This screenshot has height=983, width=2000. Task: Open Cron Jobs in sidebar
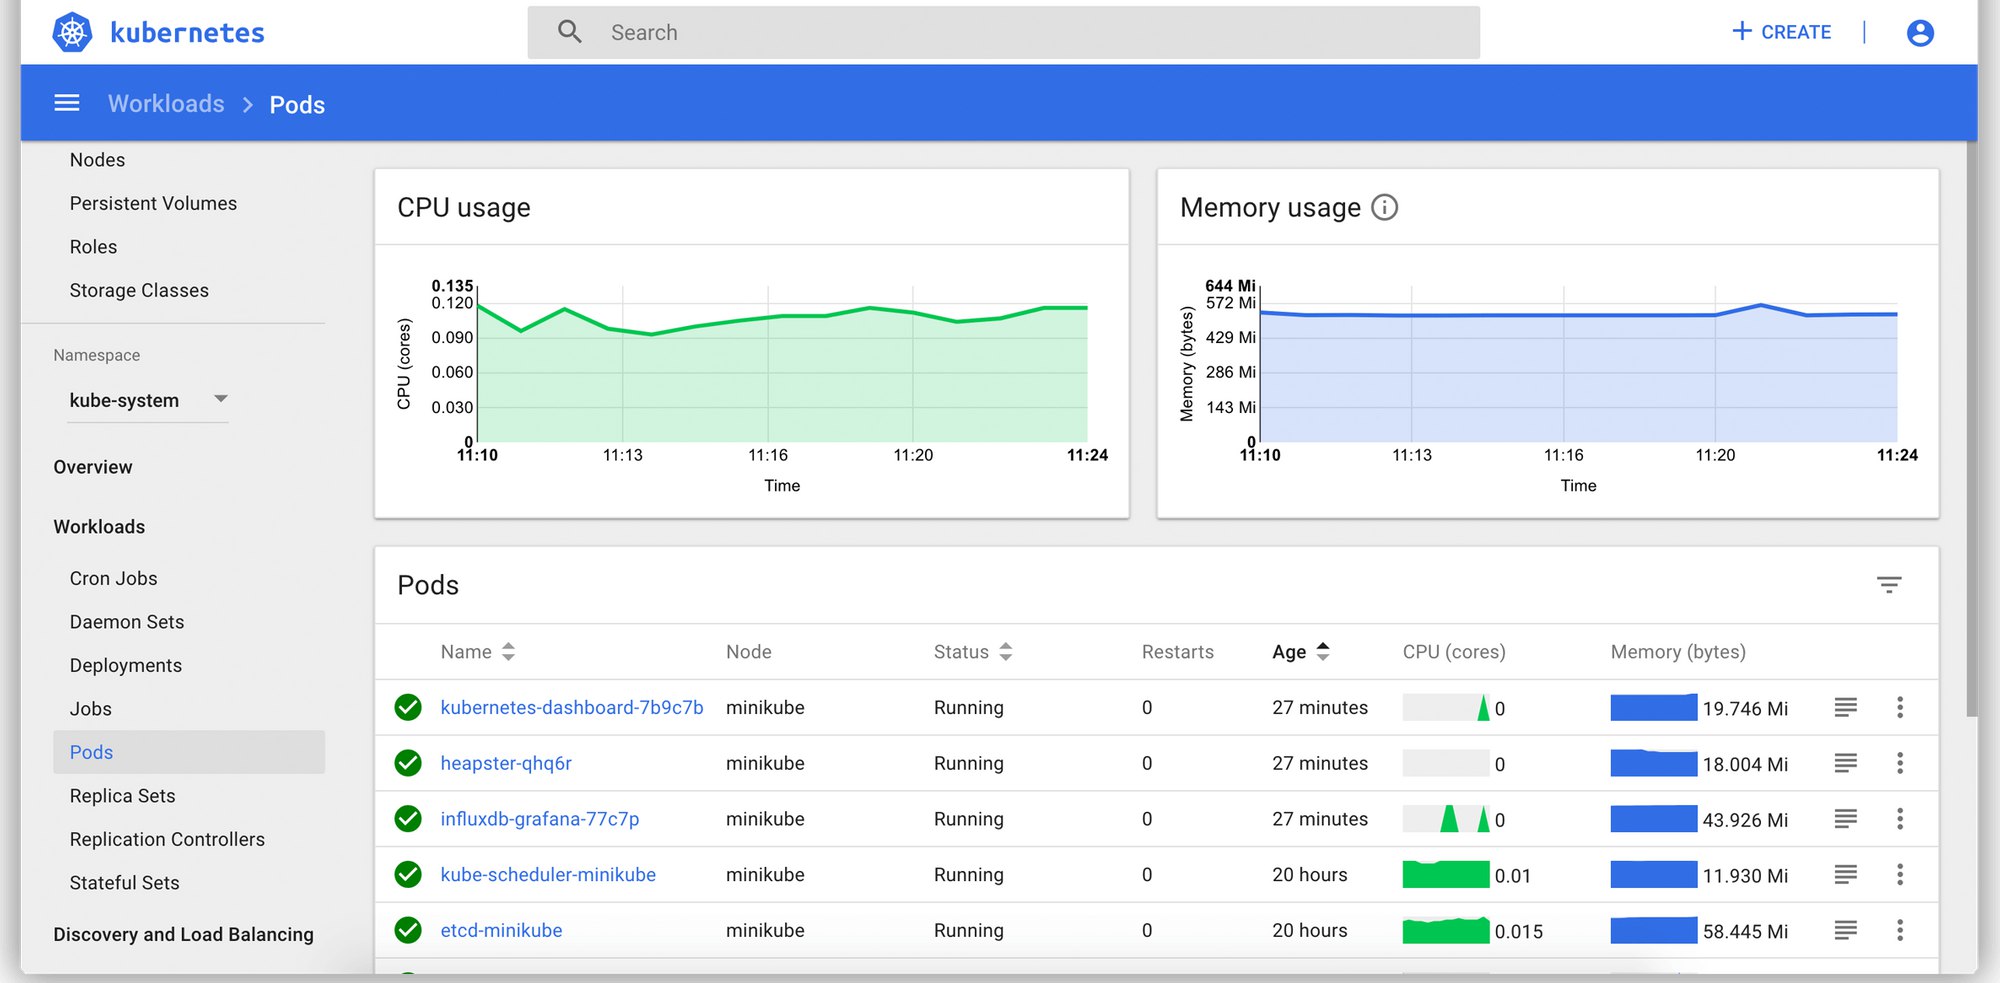113,578
